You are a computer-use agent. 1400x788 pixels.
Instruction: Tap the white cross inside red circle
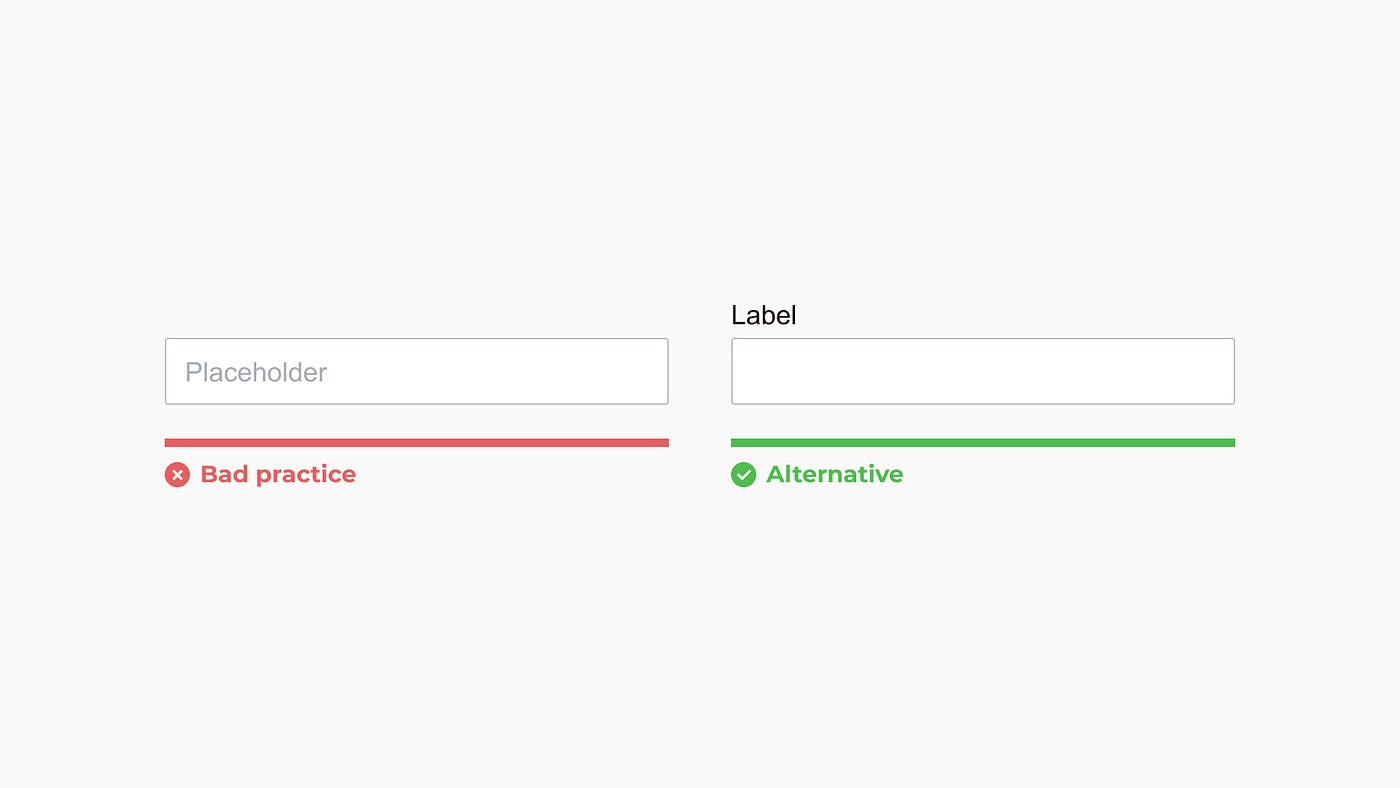177,475
